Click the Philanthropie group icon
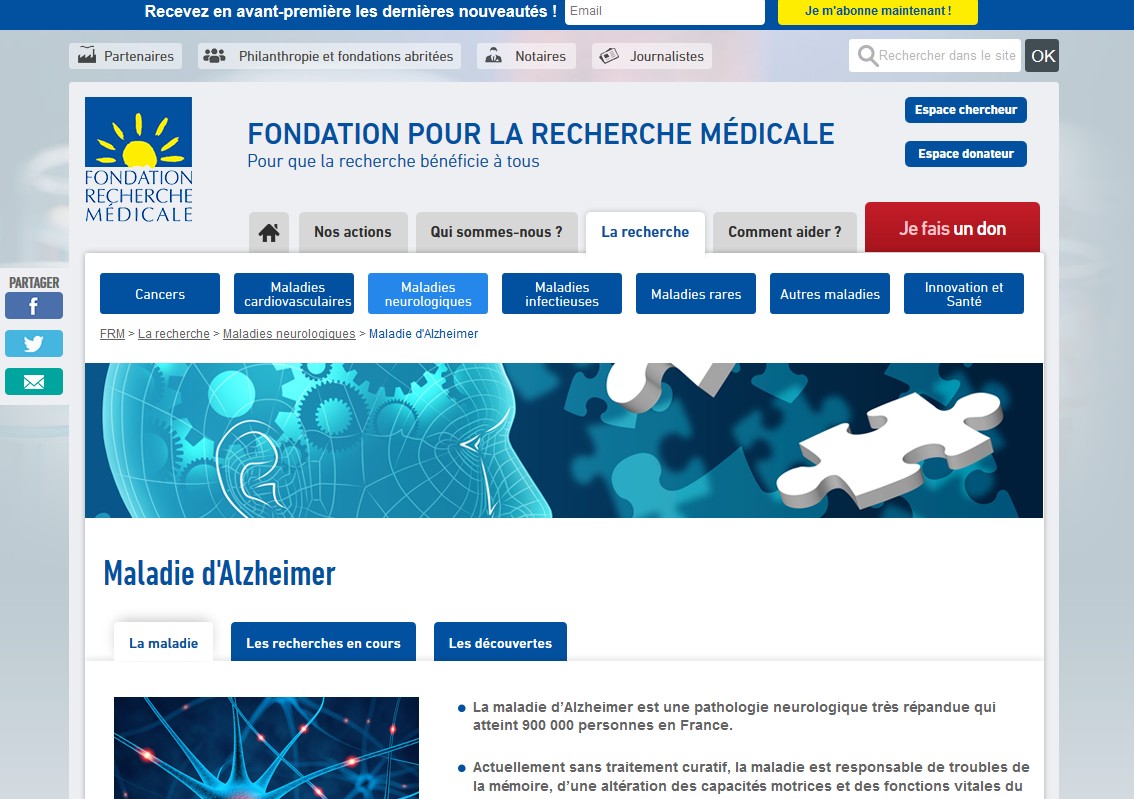The height and width of the screenshot is (799, 1134). (214, 56)
